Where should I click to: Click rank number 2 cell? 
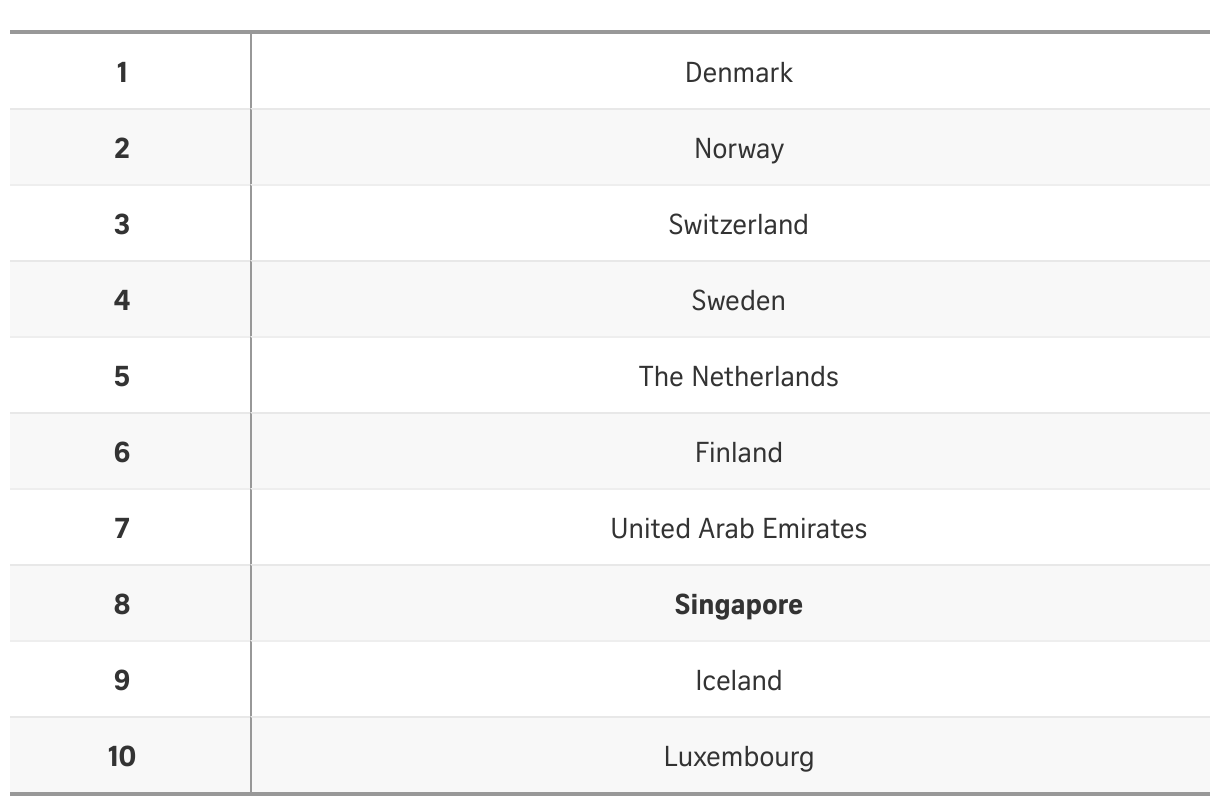122,149
